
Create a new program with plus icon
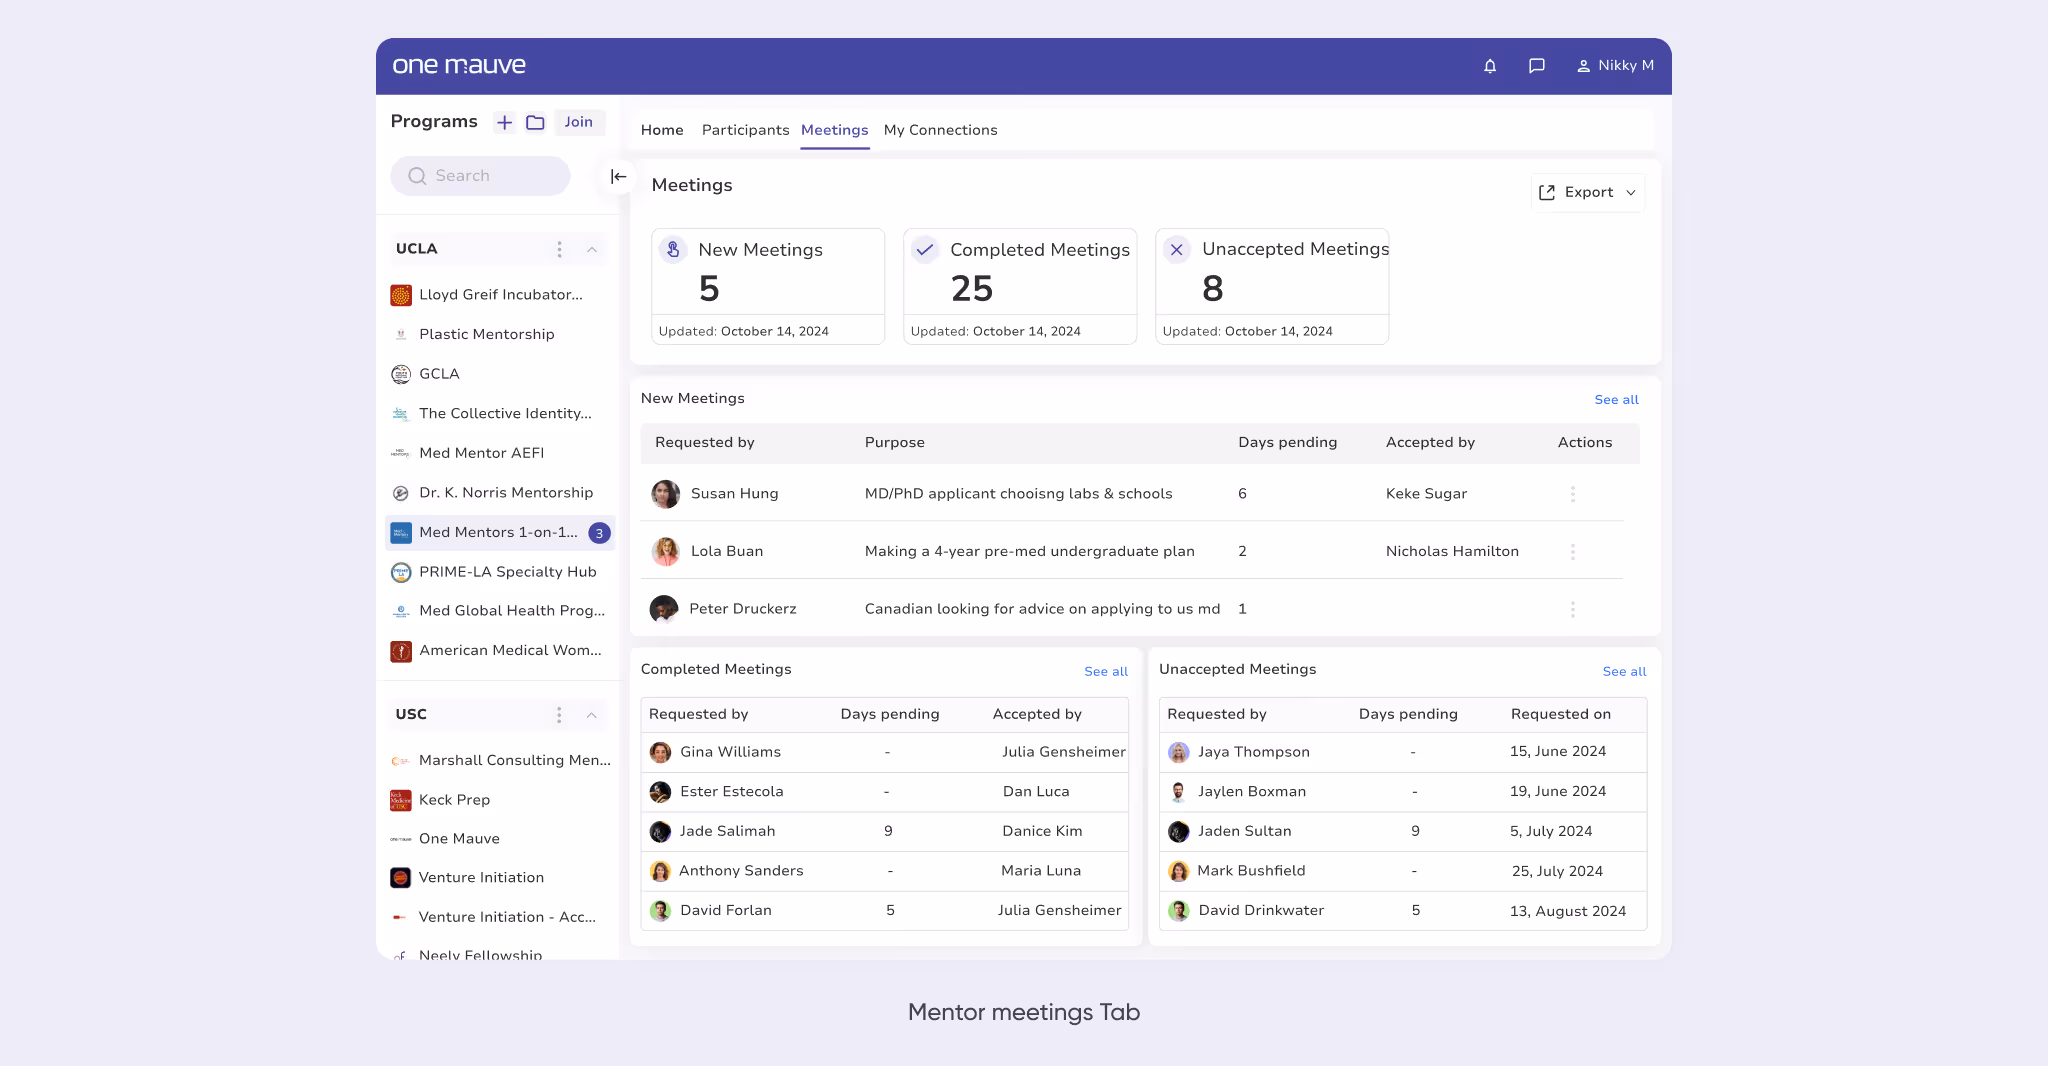click(505, 122)
